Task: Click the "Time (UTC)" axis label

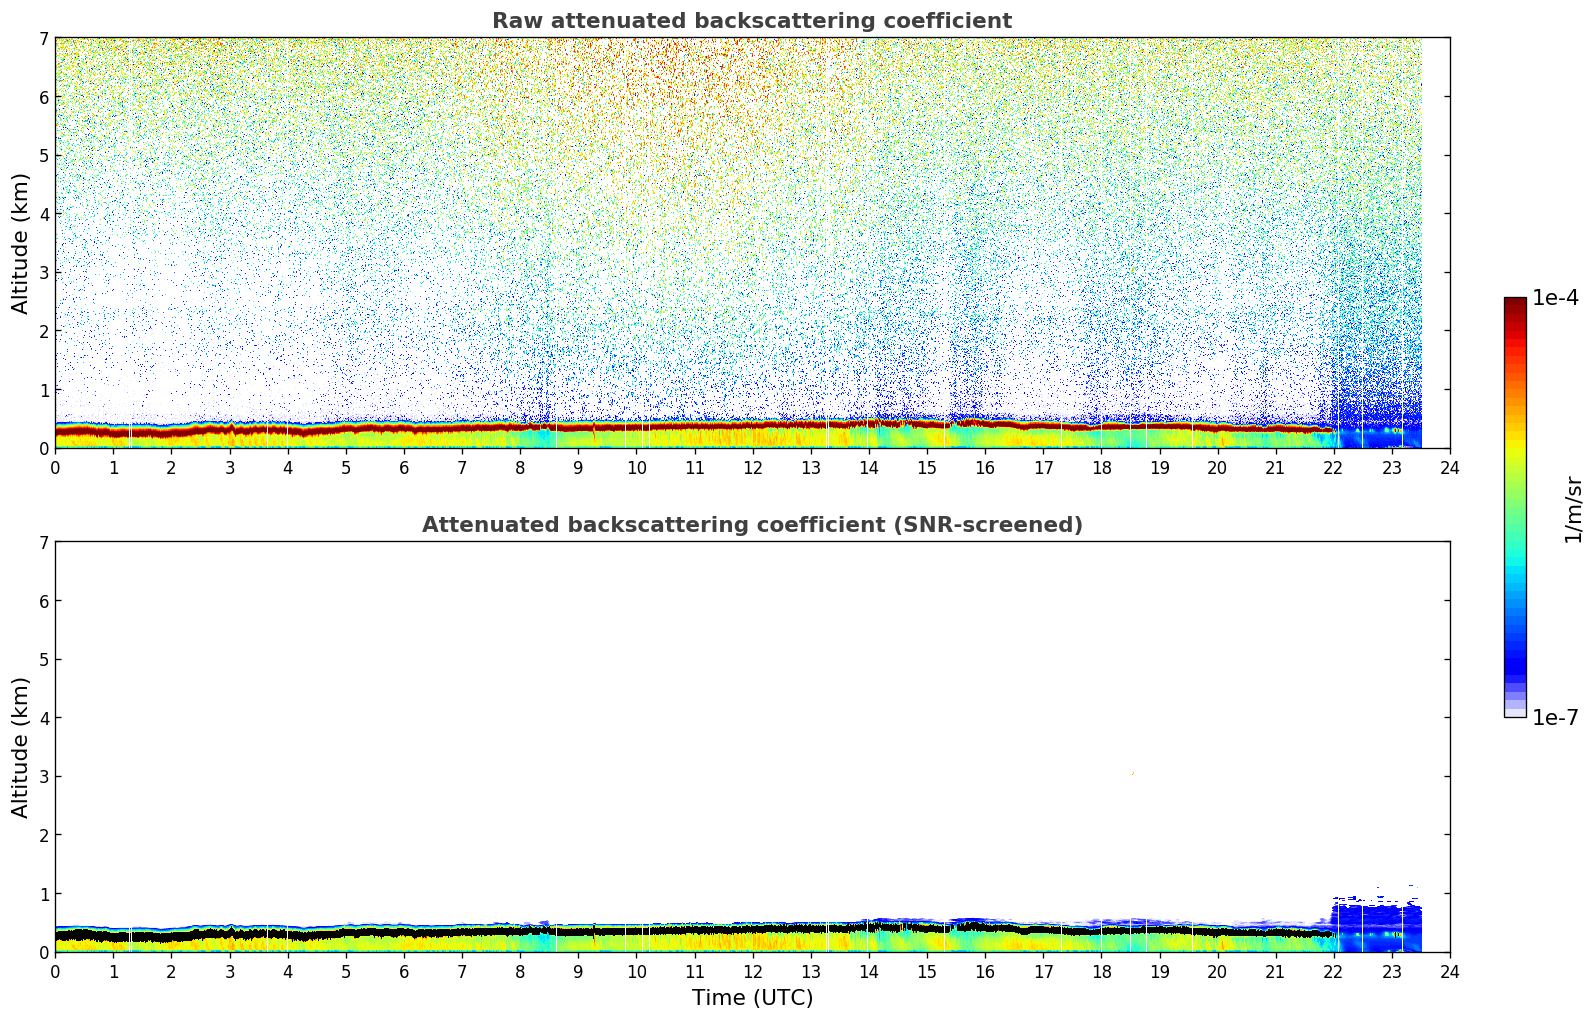Action: (x=752, y=998)
